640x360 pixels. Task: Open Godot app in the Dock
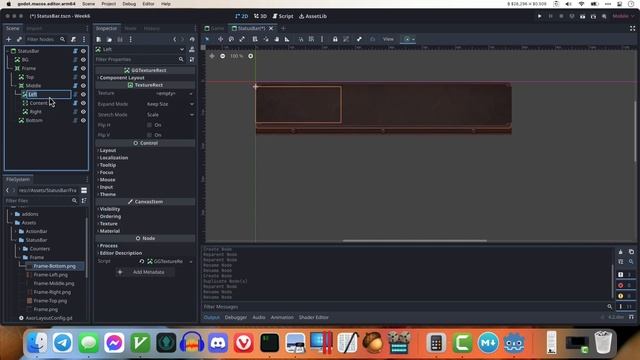514,342
